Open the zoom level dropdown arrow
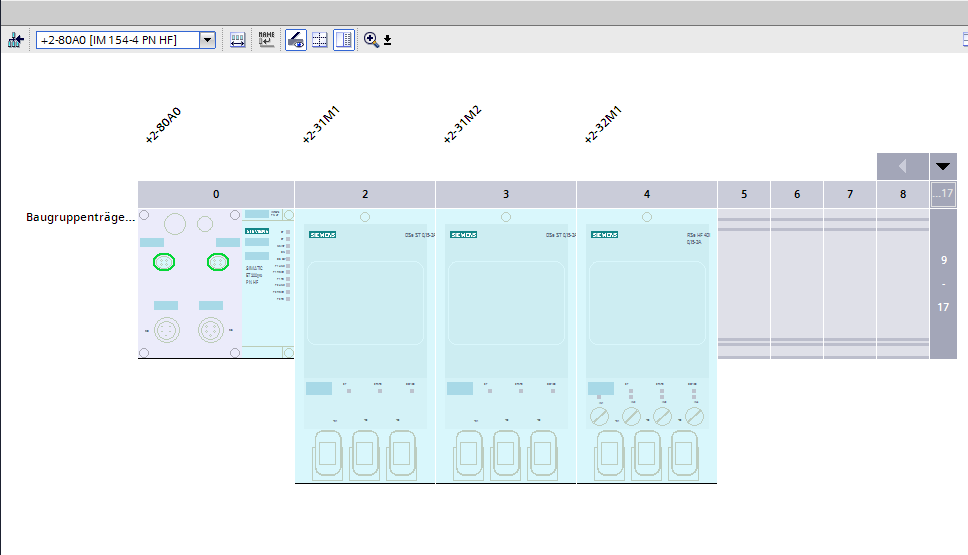 (x=388, y=41)
